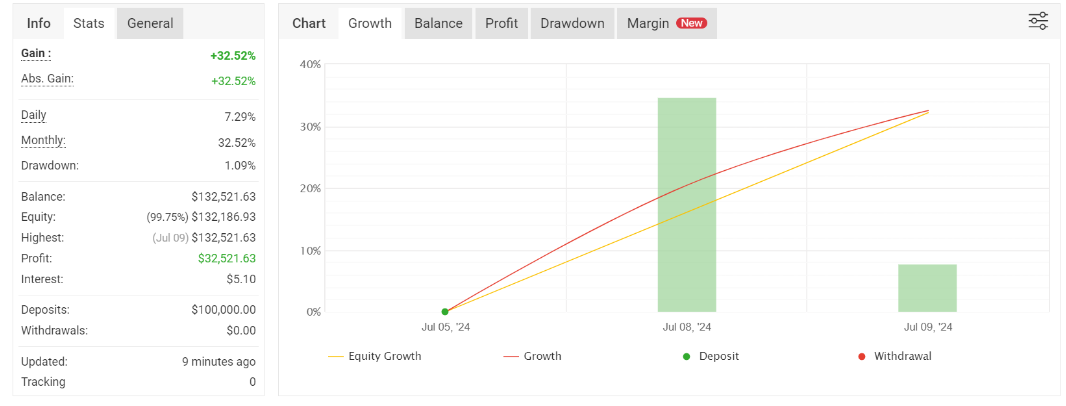Open the chart settings sliders icon

coord(1038,21)
